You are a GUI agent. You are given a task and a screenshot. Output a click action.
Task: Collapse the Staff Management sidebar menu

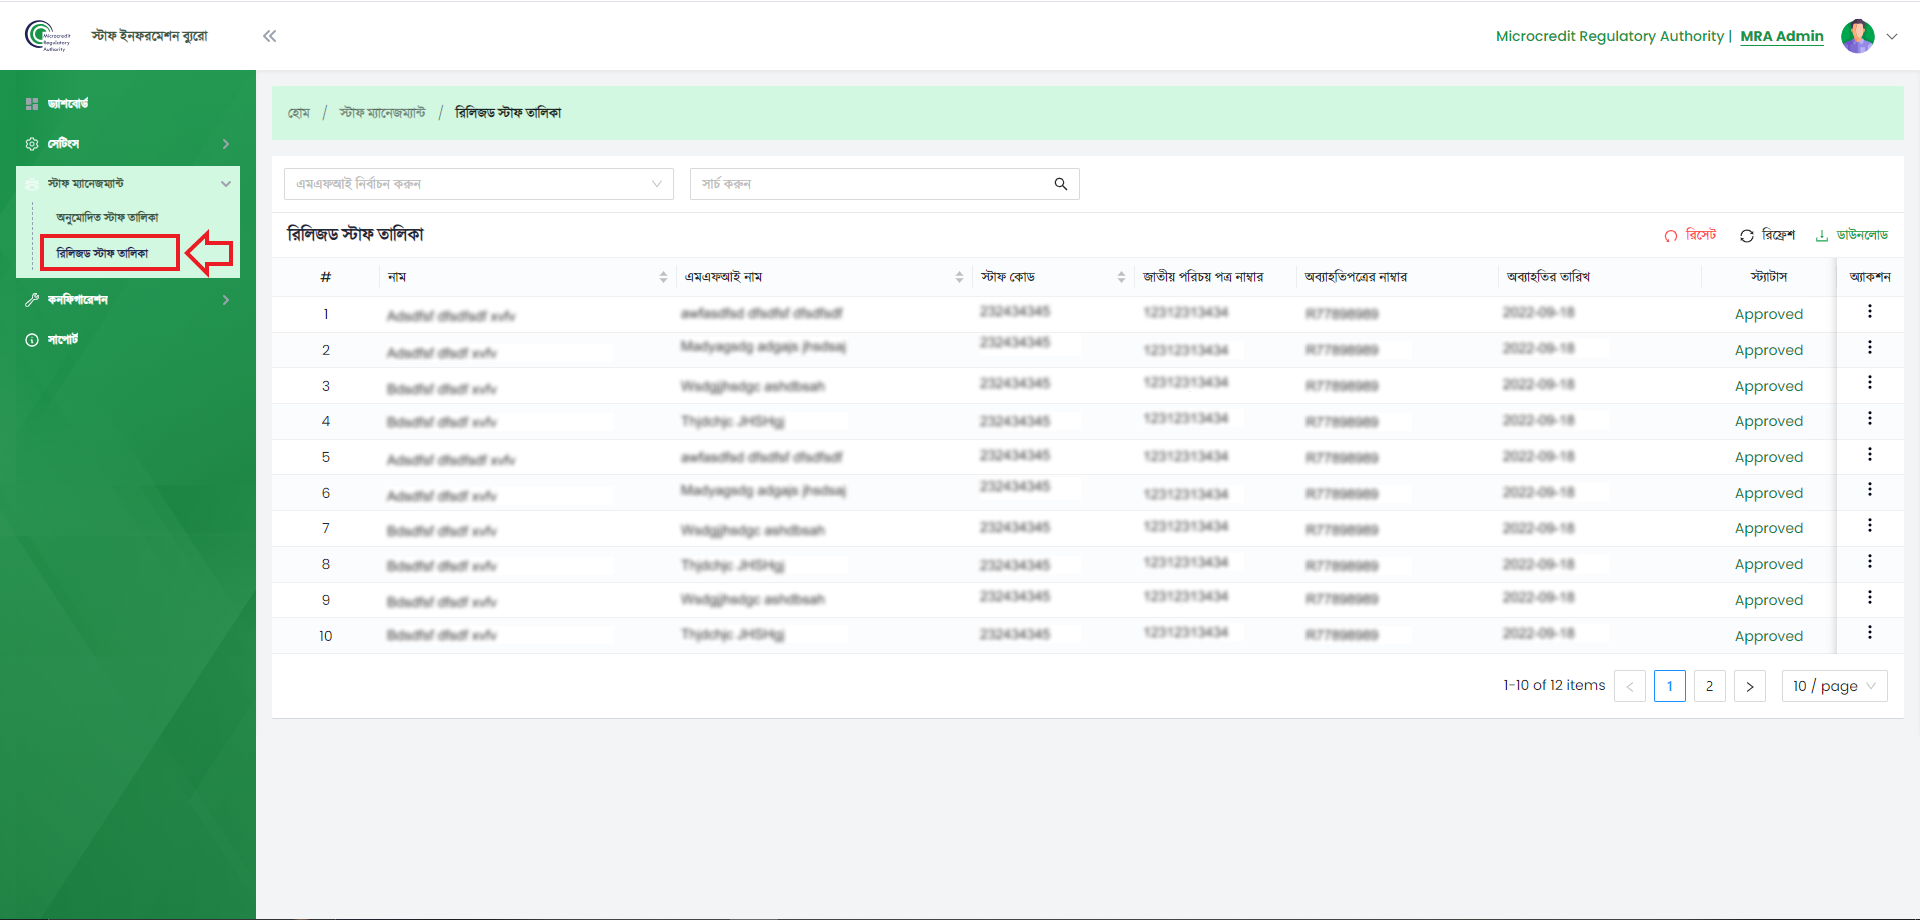coord(128,184)
